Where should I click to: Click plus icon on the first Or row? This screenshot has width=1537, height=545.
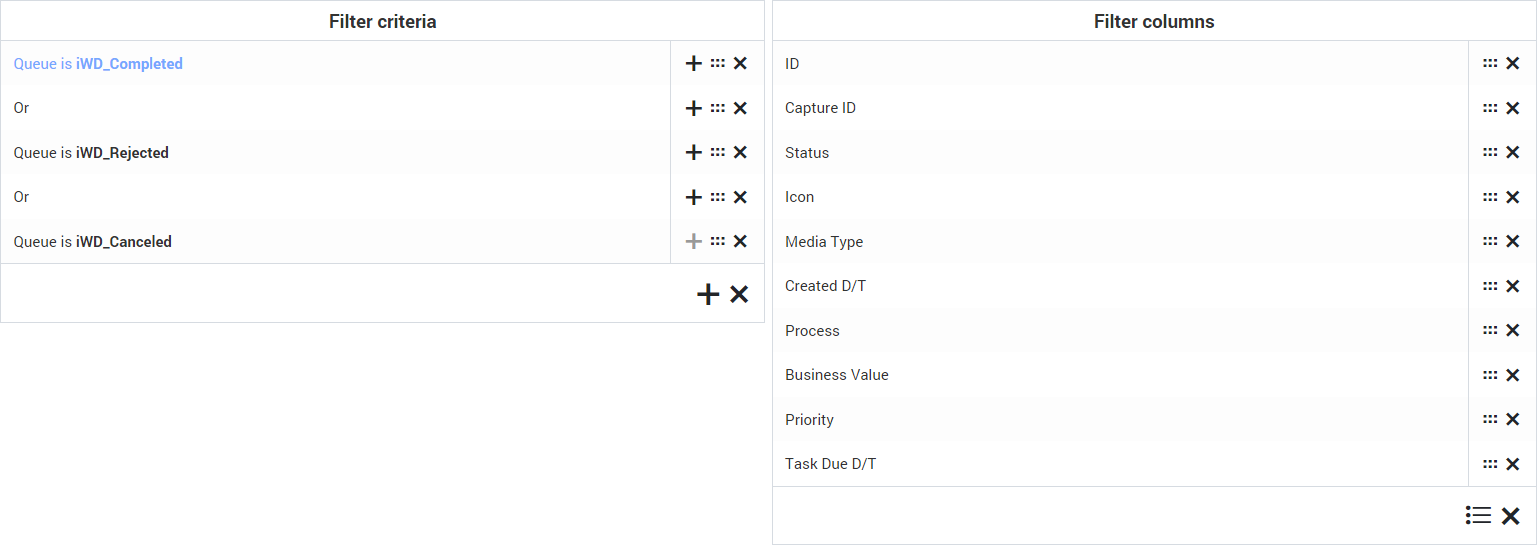pos(693,108)
